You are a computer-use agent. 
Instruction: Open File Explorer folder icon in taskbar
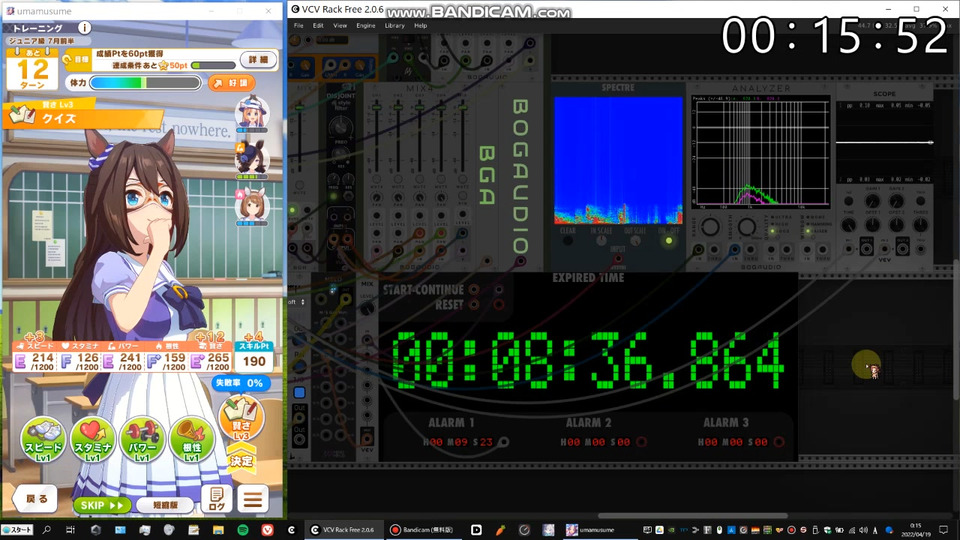click(x=218, y=530)
